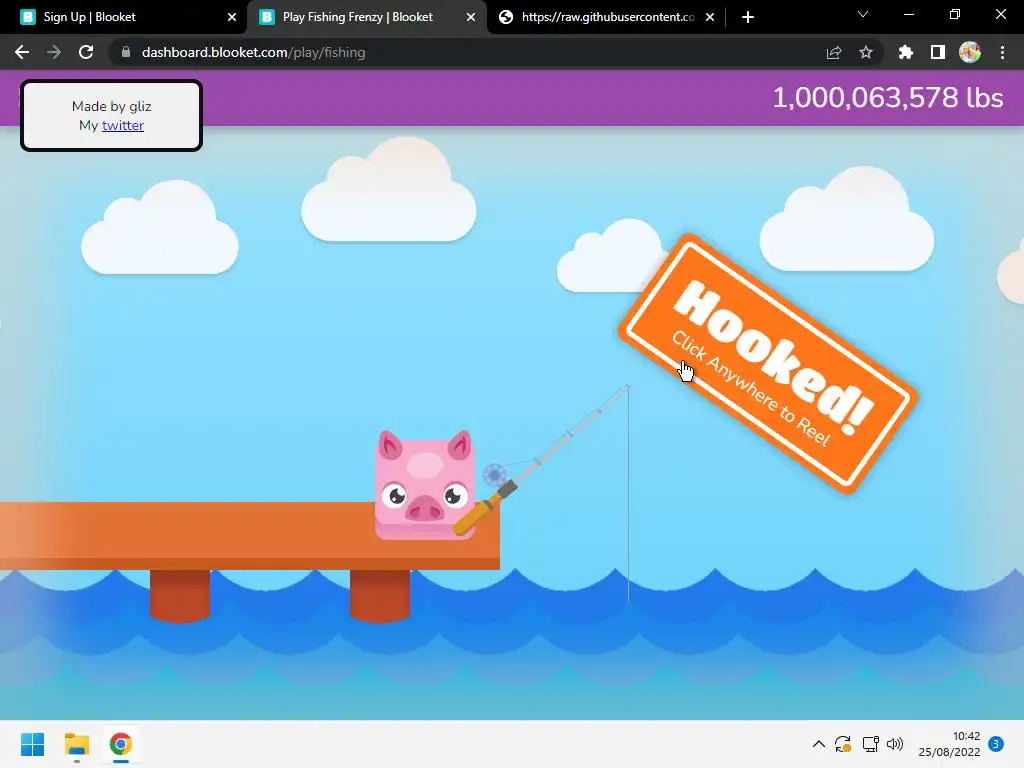The width and height of the screenshot is (1024, 768).
Task: Open Chrome's three-dot menu
Action: click(x=1002, y=52)
